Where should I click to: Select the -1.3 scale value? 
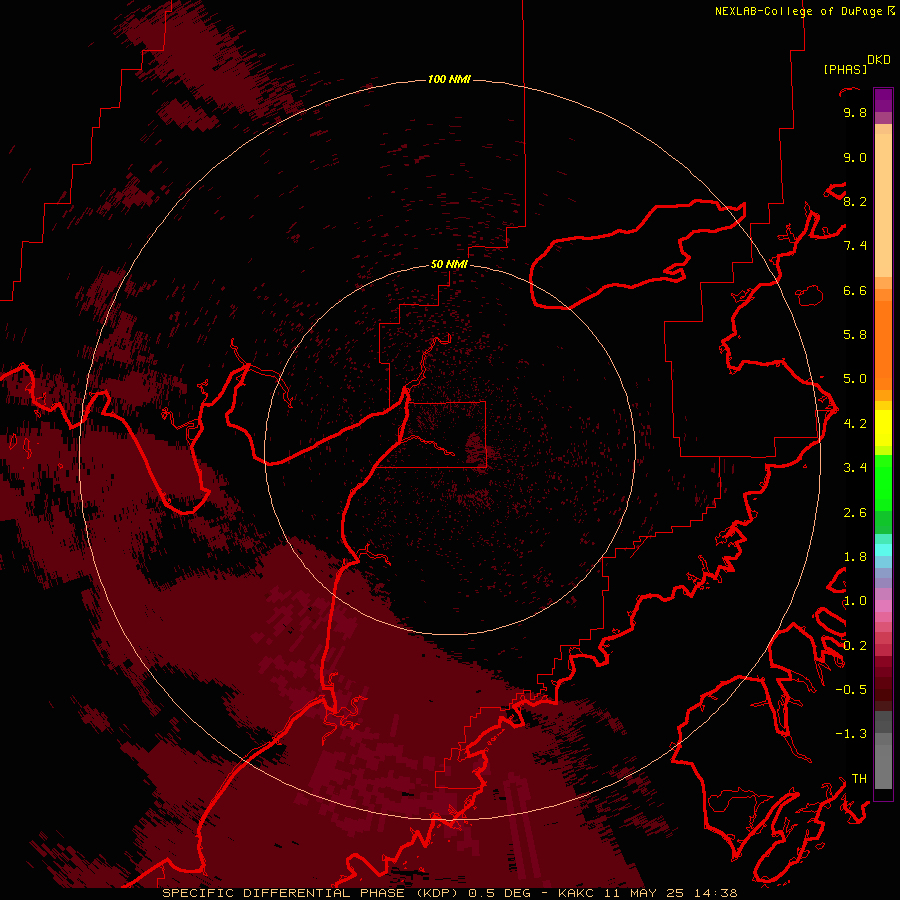[851, 734]
